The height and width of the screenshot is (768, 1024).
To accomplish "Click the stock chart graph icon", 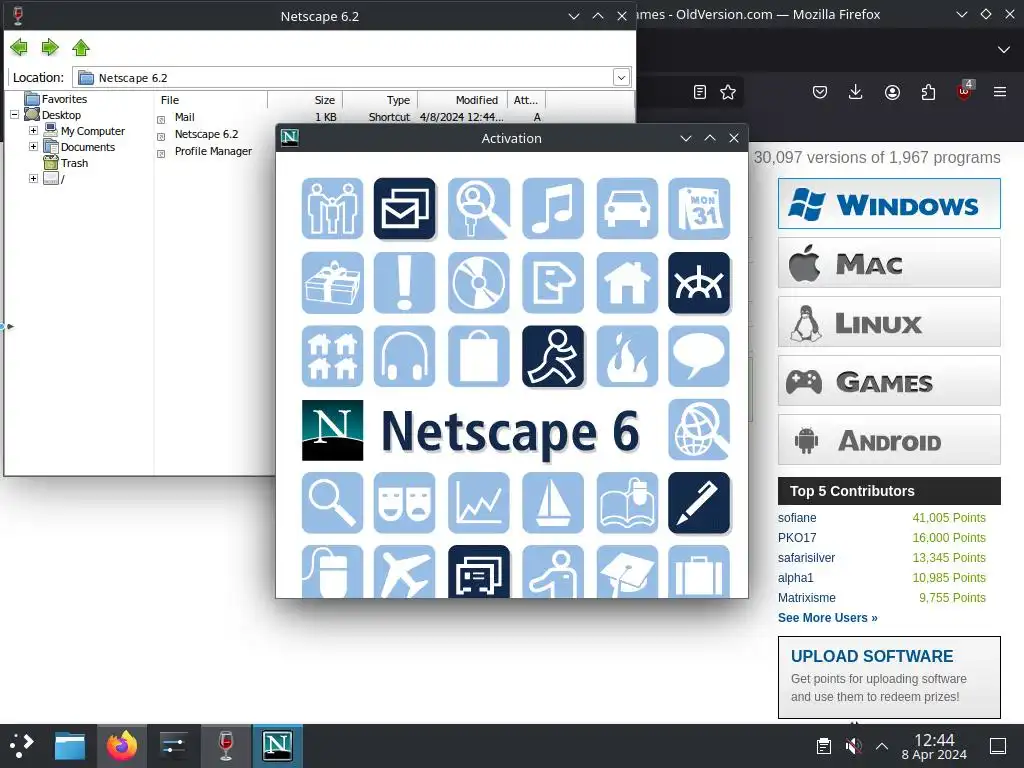I will tap(479, 503).
